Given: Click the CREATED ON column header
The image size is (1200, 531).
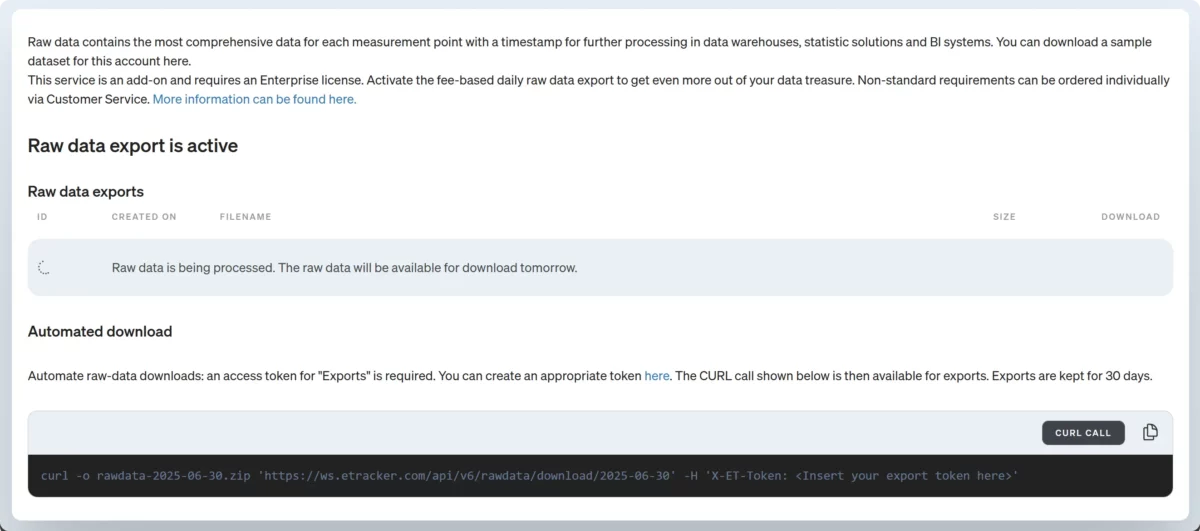Looking at the screenshot, I should 144,217.
